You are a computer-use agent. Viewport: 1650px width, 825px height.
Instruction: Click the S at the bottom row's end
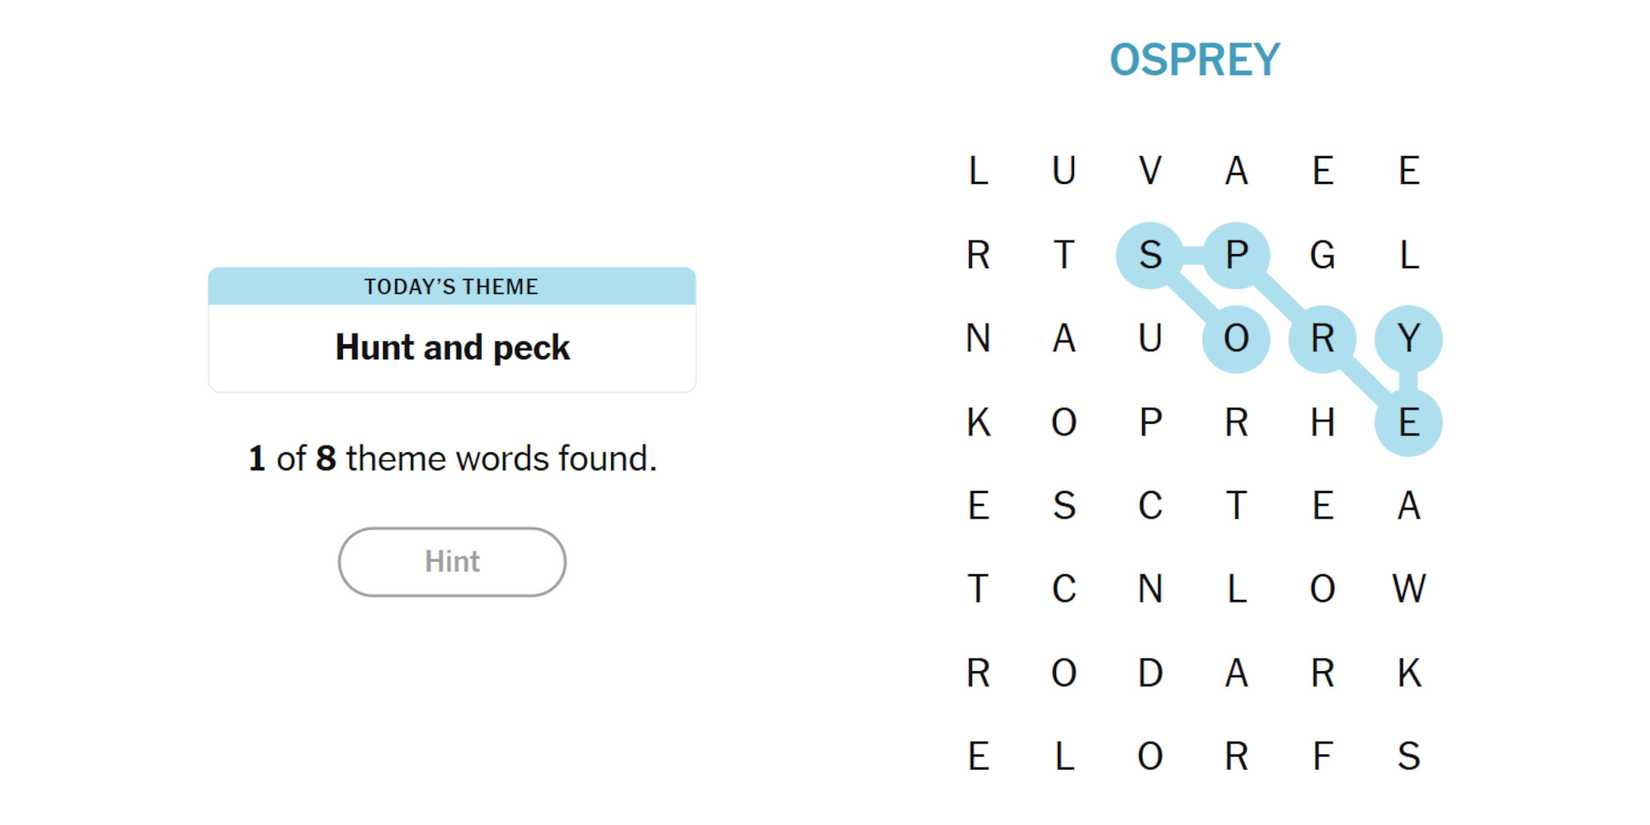click(x=1408, y=756)
